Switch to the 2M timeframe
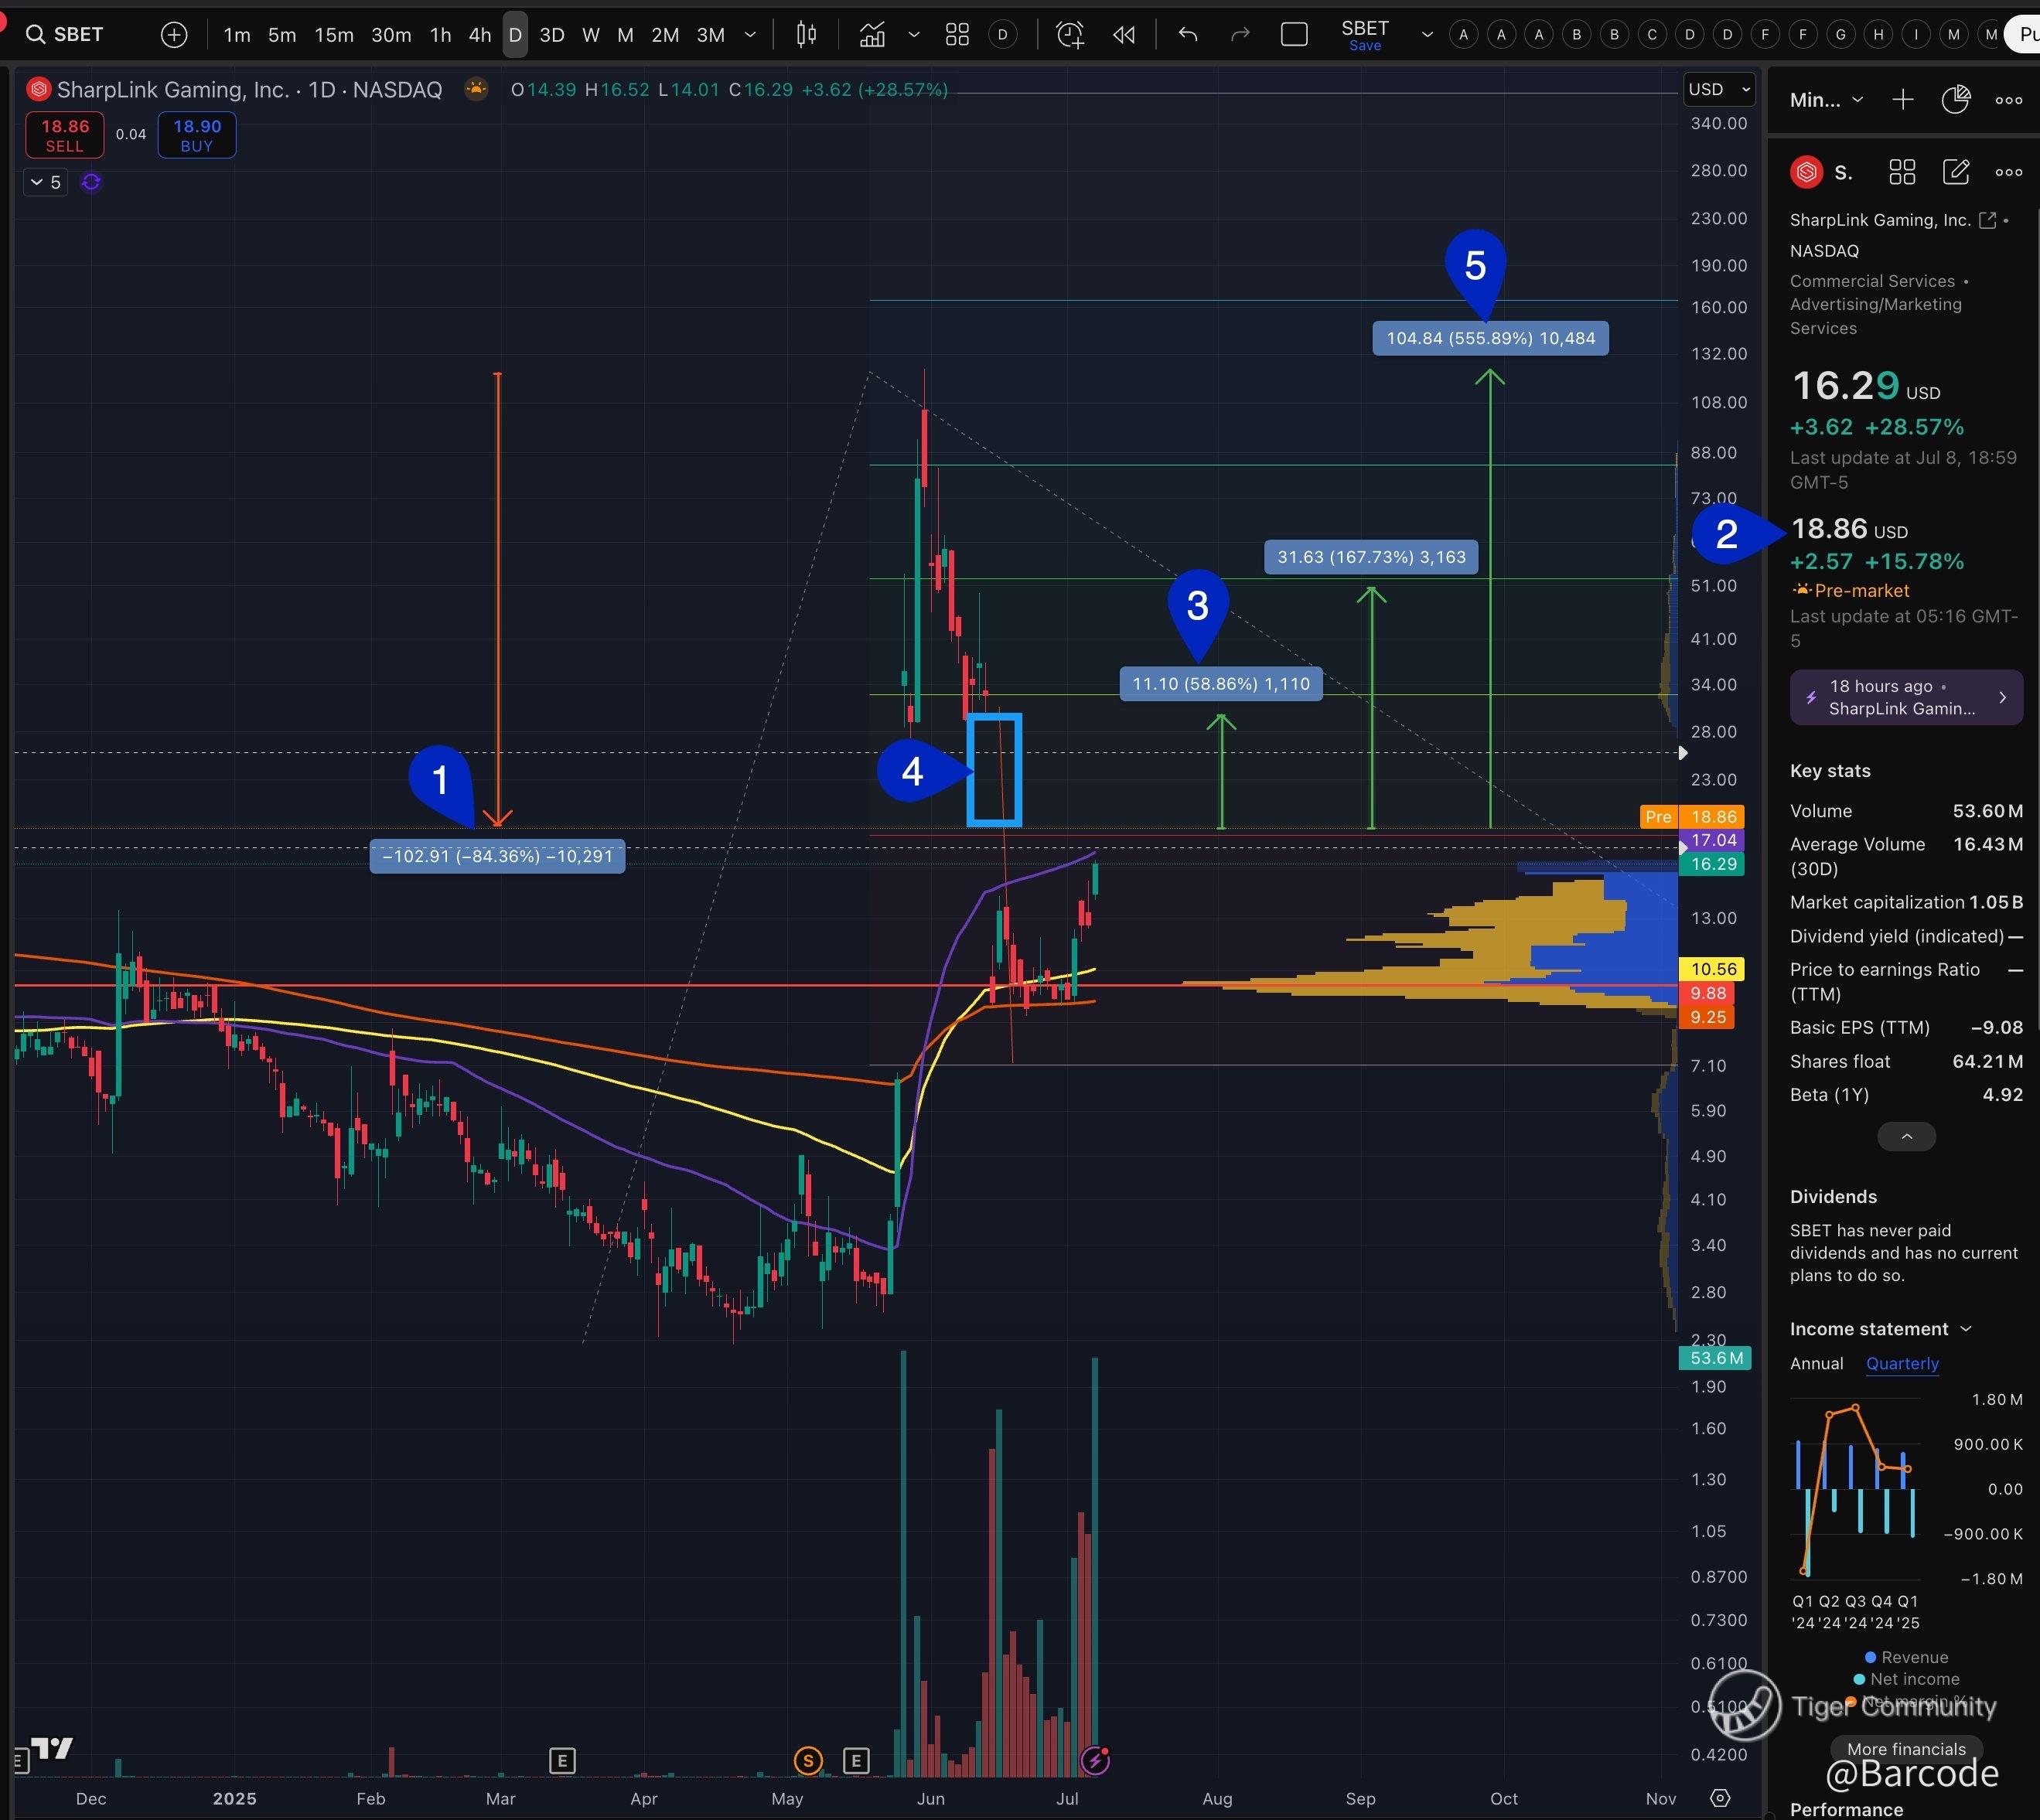The image size is (2040, 1820). click(665, 35)
